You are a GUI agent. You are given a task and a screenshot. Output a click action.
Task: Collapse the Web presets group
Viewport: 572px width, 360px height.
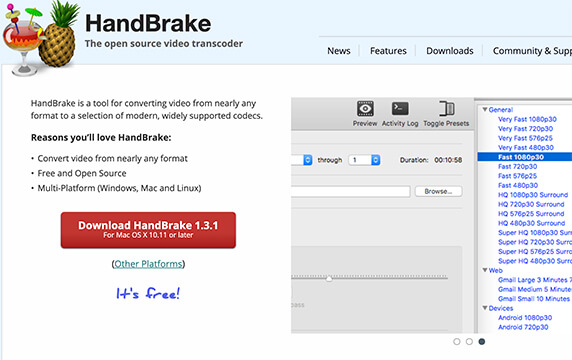click(x=485, y=270)
